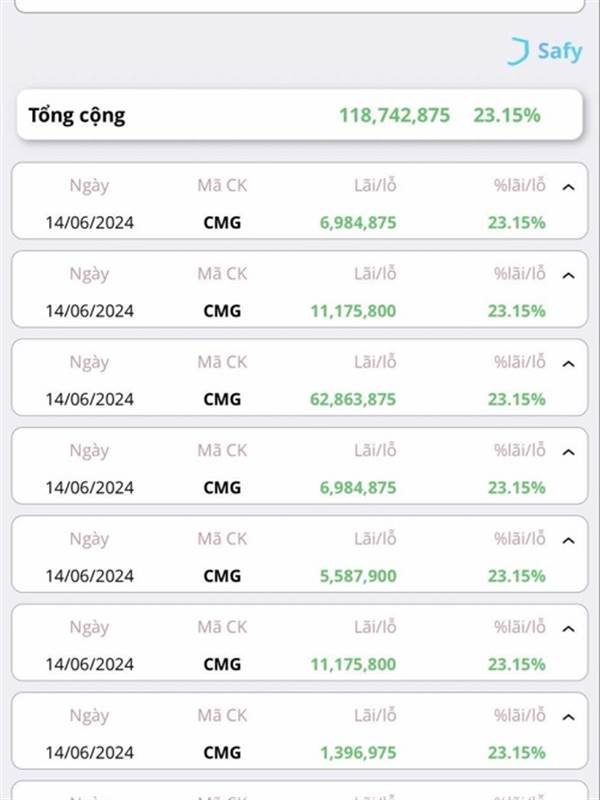The width and height of the screenshot is (600, 800).
Task: Tap the 14/06/2024 date beside 5,587,900
Action: [89, 576]
